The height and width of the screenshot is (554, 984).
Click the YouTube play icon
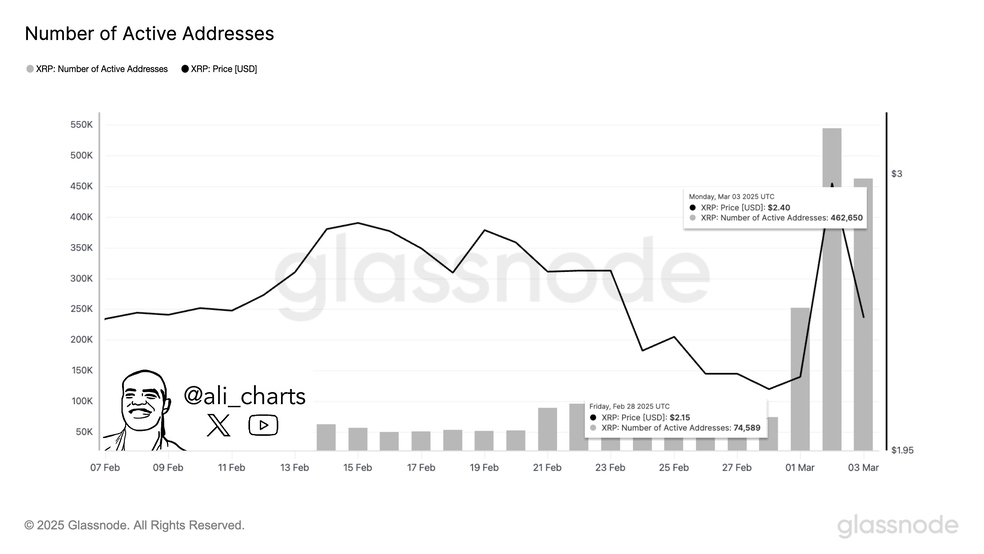click(x=263, y=425)
